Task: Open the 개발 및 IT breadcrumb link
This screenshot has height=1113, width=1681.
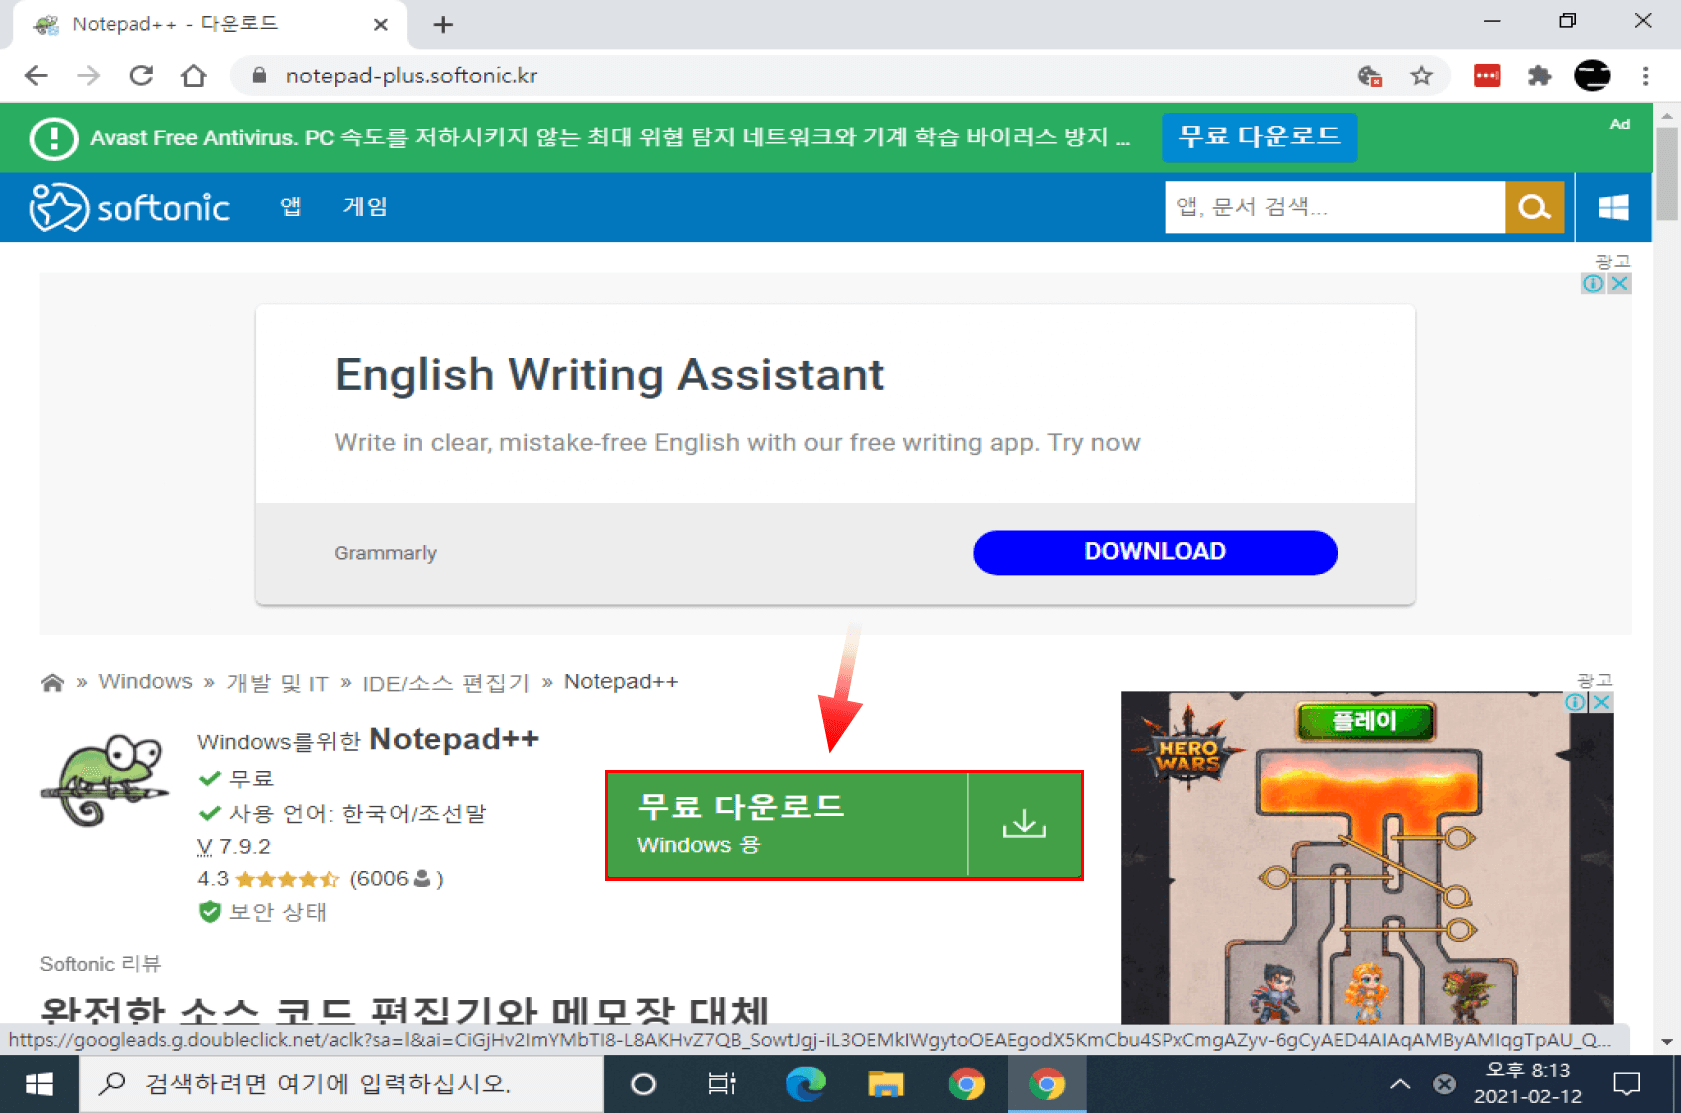Action: pyautogui.click(x=277, y=683)
